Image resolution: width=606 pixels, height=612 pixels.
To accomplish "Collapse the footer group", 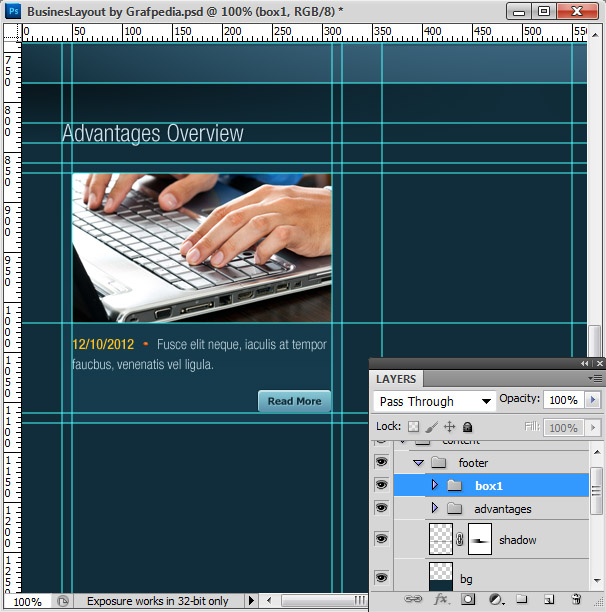I will (x=418, y=463).
